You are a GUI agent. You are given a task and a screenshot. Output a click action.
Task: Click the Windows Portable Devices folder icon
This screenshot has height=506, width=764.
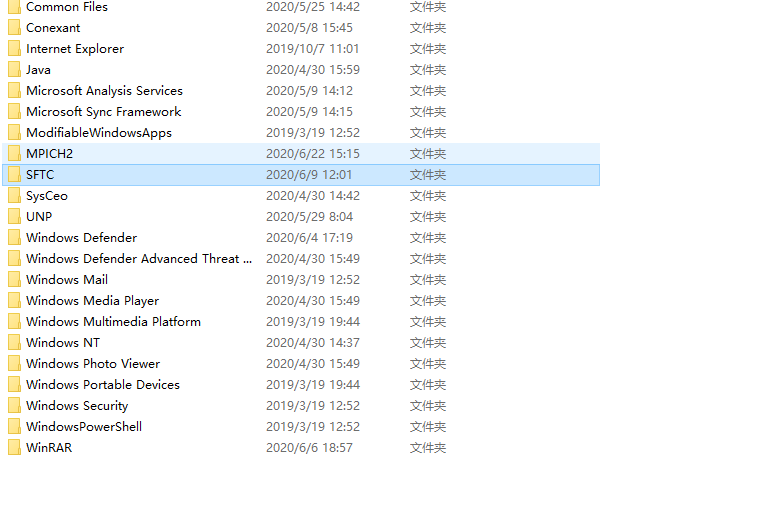[x=15, y=384]
